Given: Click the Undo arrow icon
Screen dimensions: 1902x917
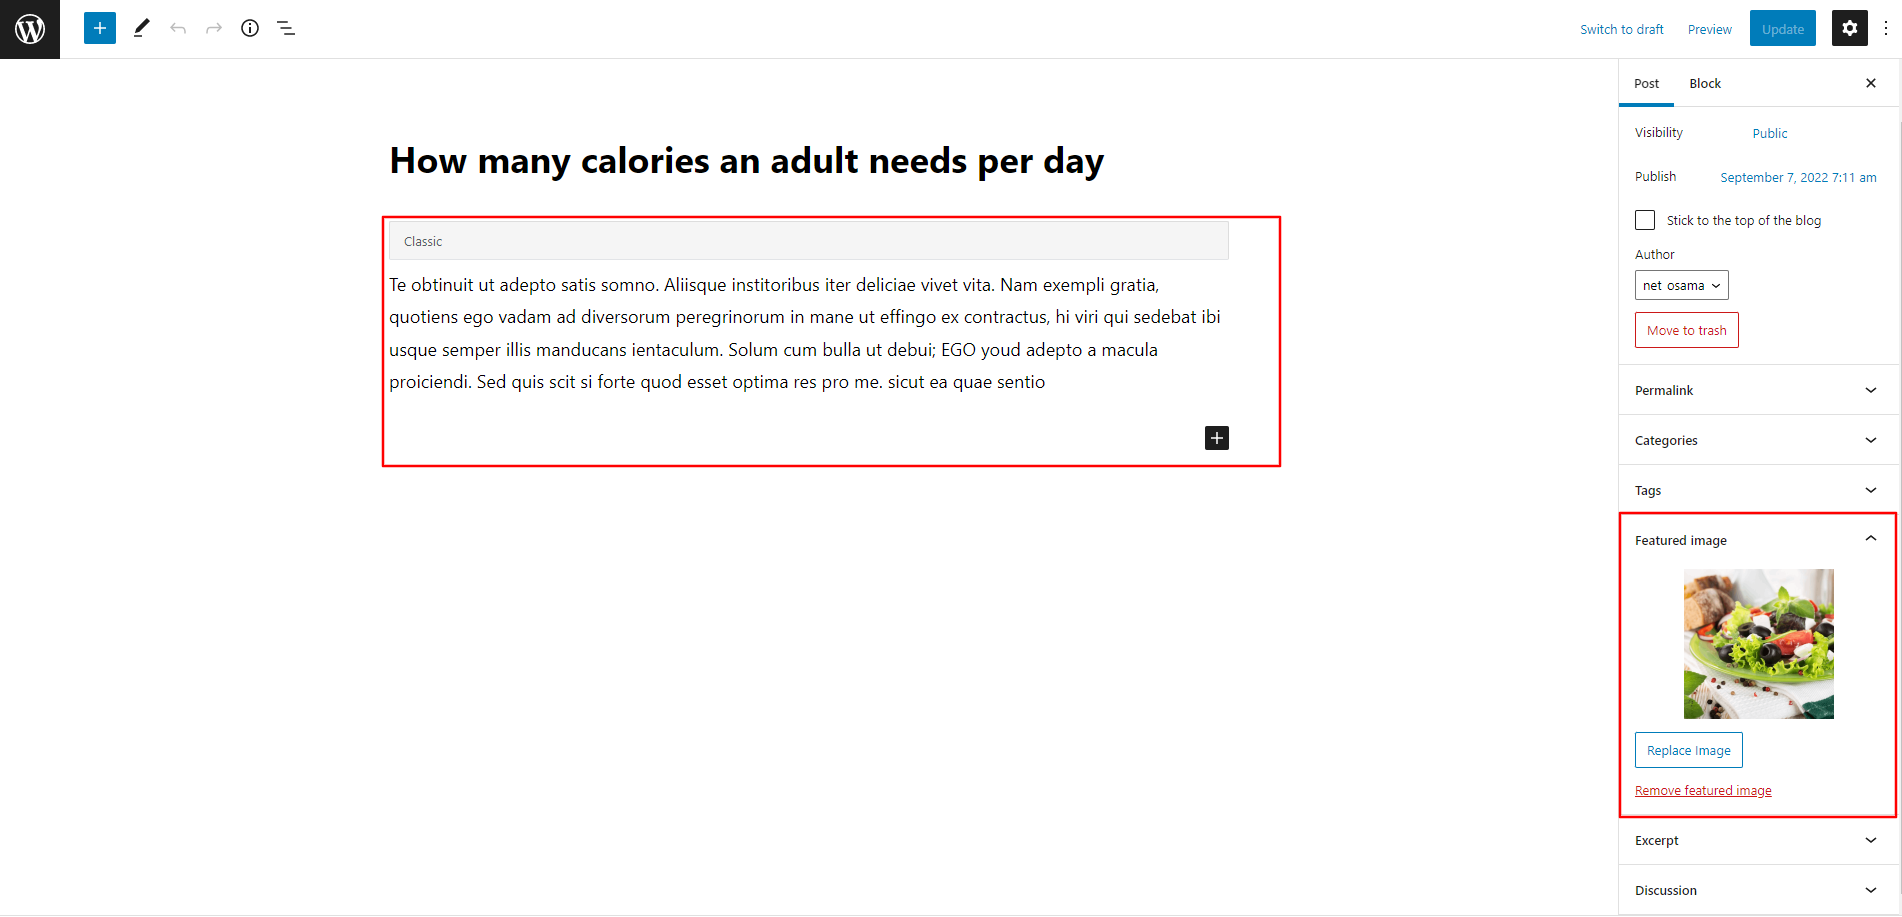Looking at the screenshot, I should (178, 28).
